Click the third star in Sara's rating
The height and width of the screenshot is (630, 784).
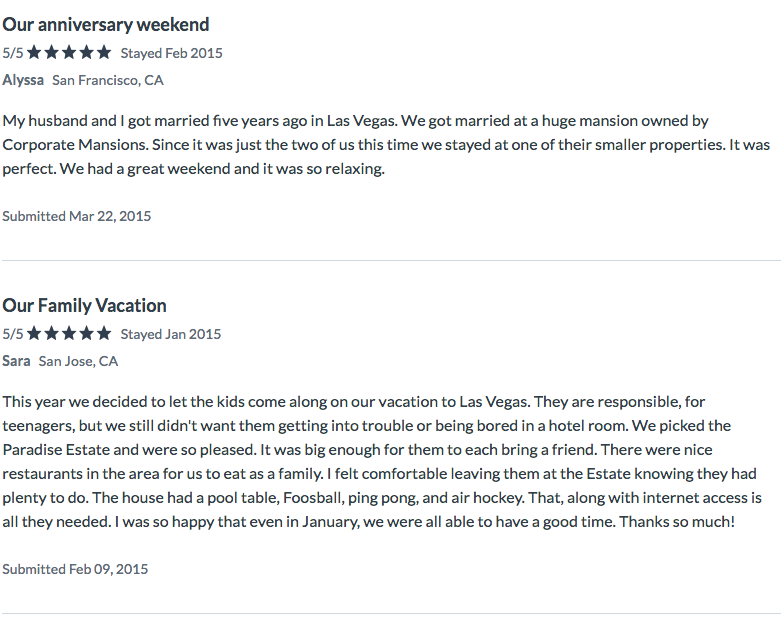[69, 333]
